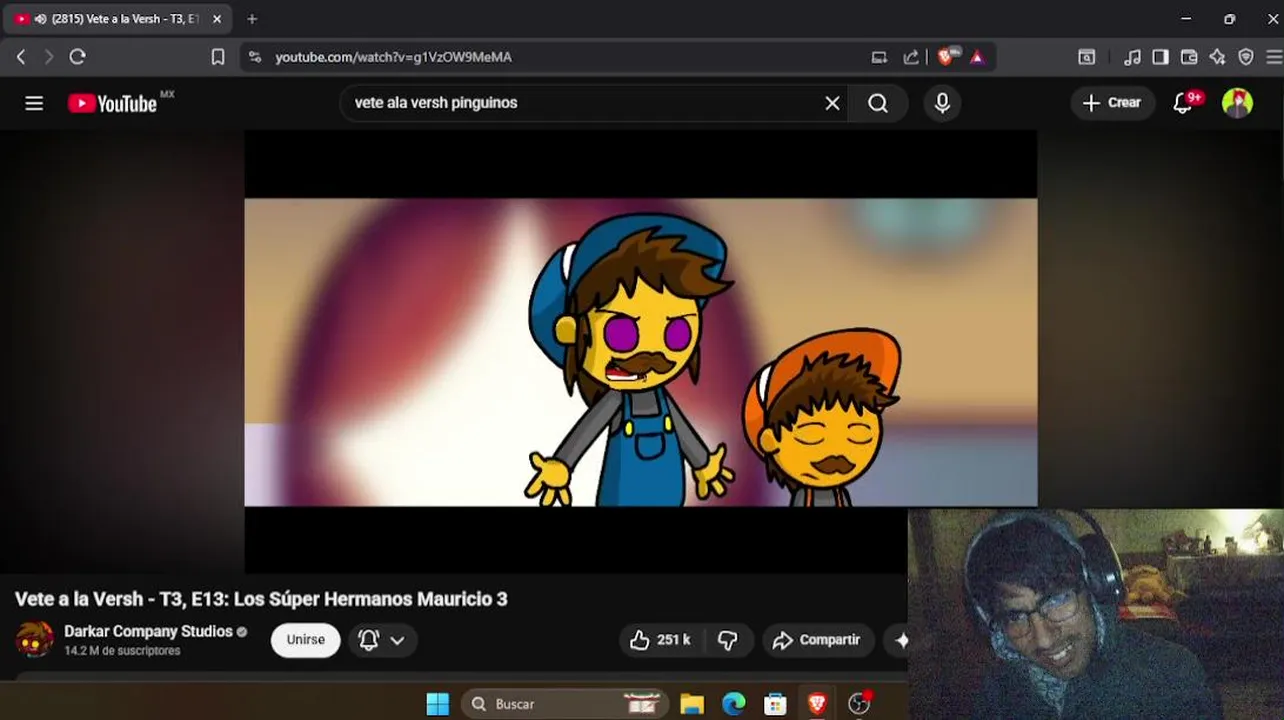Click the taskbar Buscar search box

click(565, 704)
